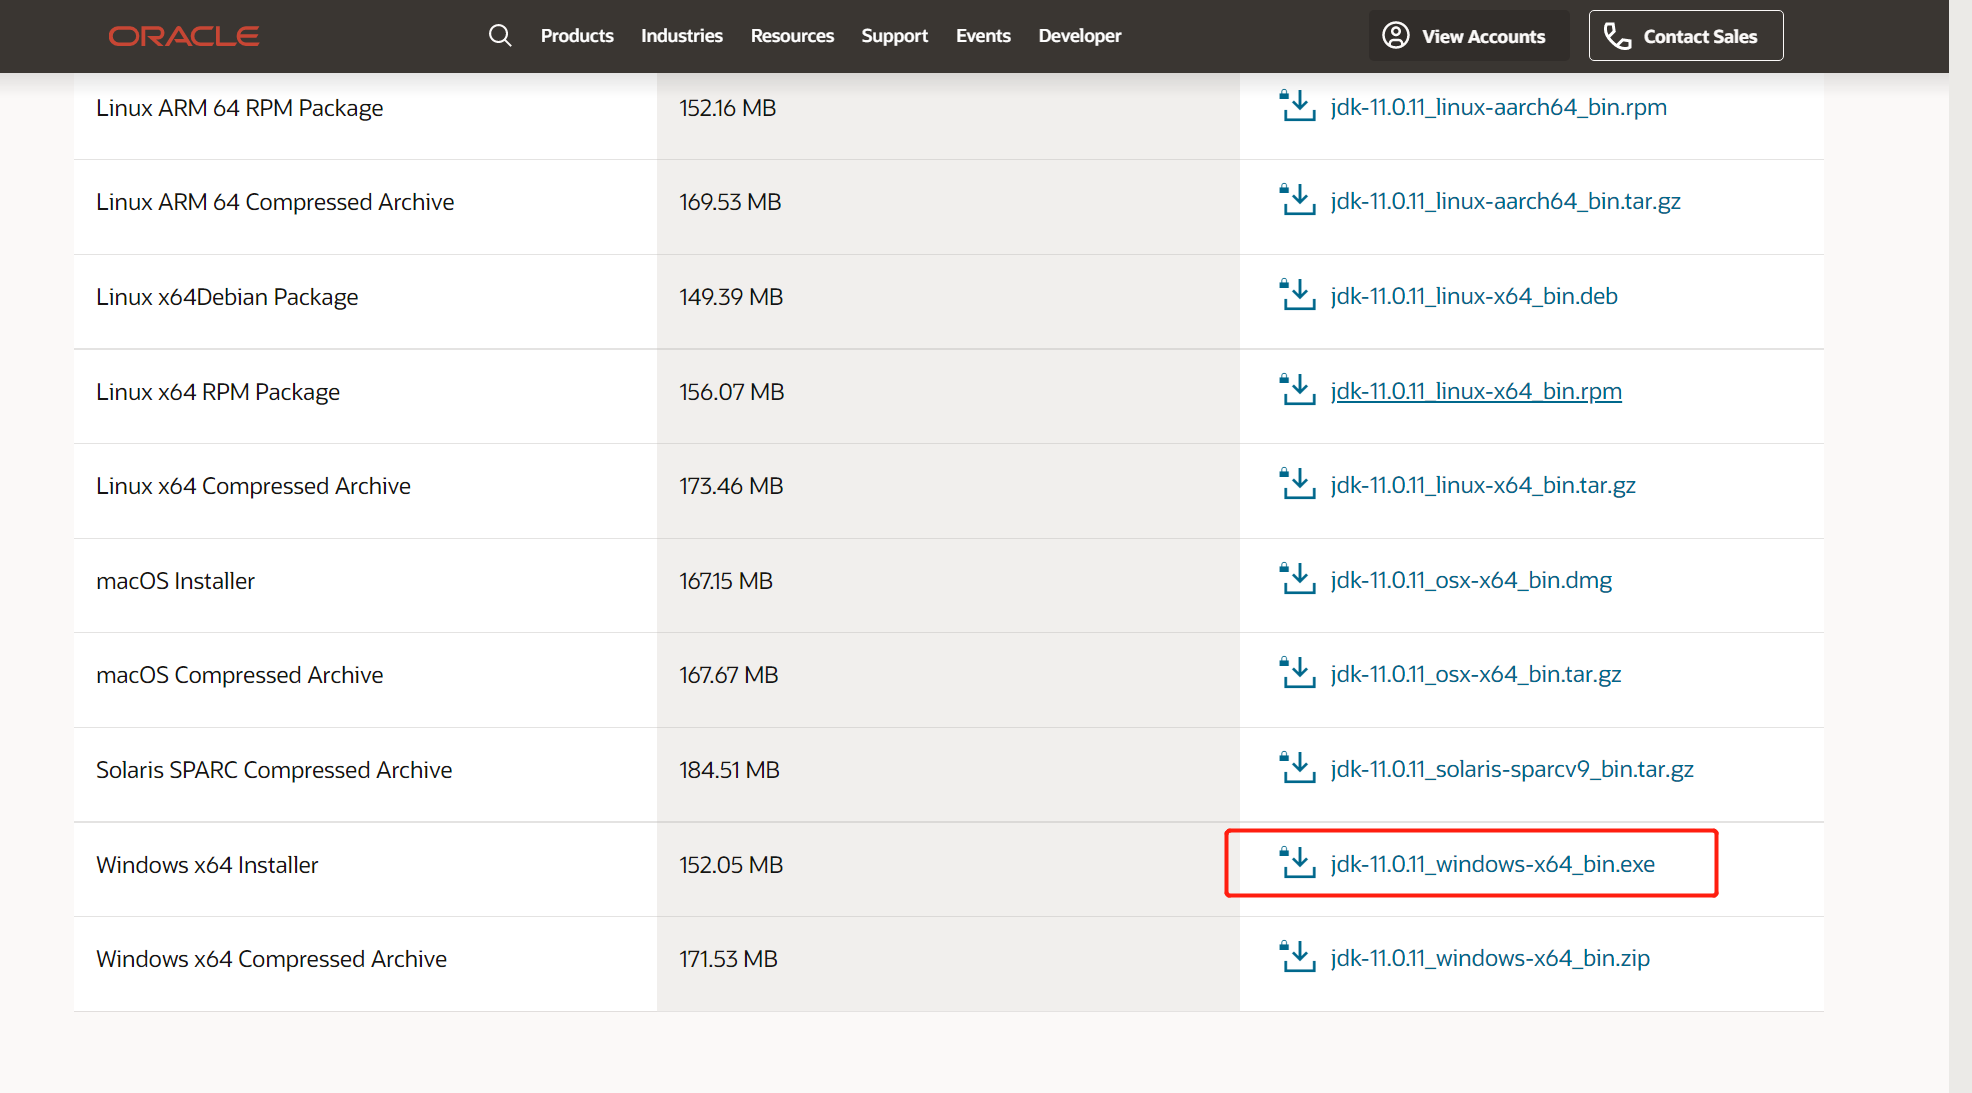The image size is (1972, 1093).
Task: Click download icon beside osx-x64 dmg
Action: [x=1297, y=579]
